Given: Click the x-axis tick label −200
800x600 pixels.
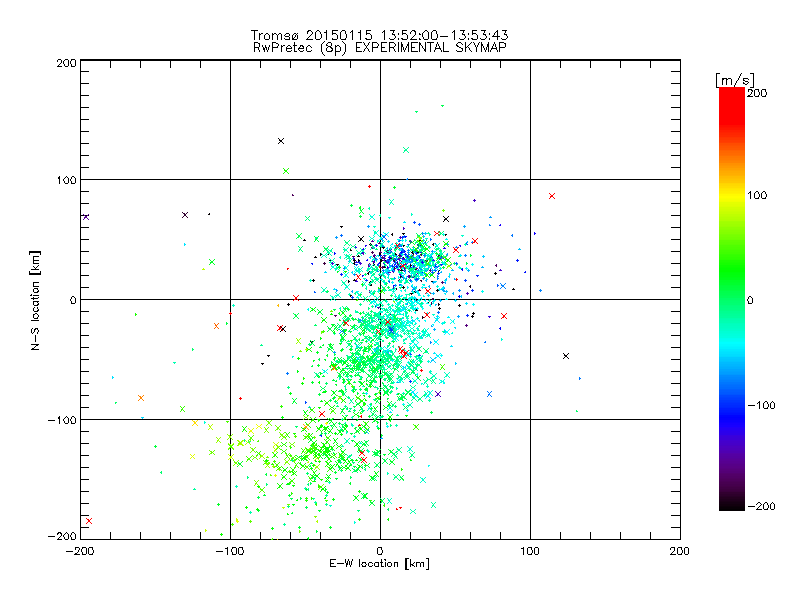Looking at the screenshot, I should (x=80, y=551).
